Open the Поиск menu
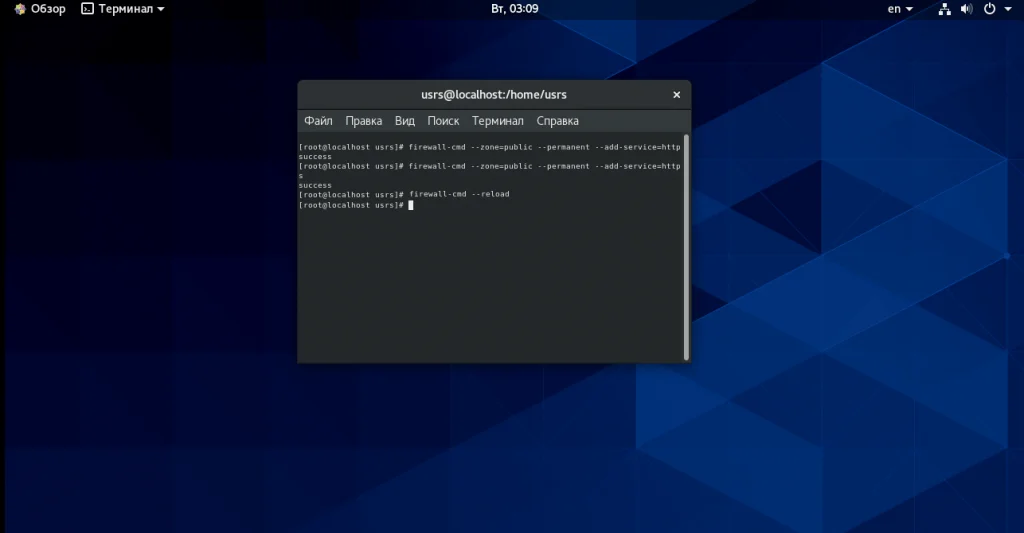 pos(443,121)
